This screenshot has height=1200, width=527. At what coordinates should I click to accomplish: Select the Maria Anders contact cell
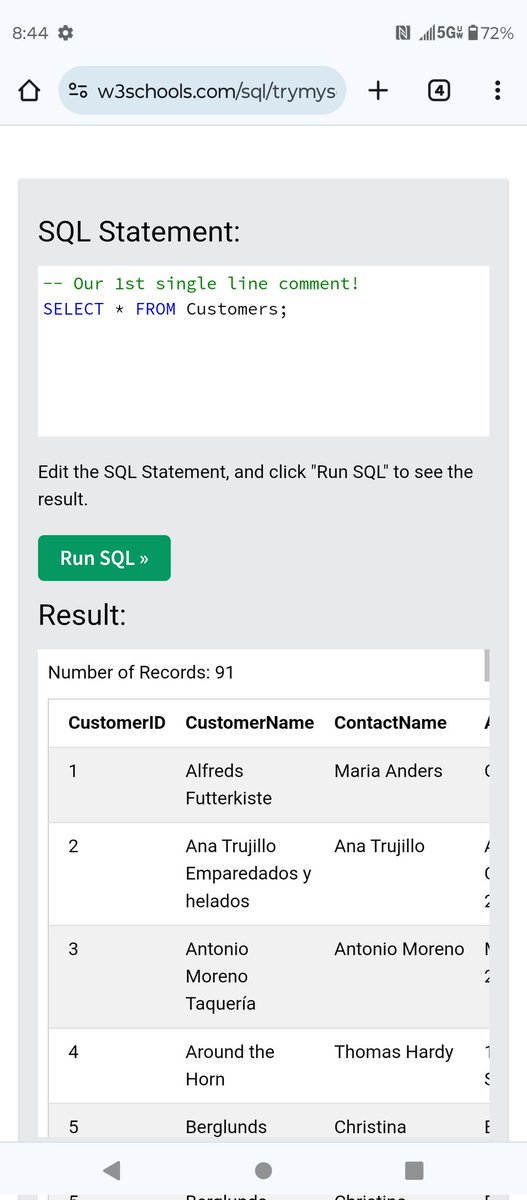[388, 771]
